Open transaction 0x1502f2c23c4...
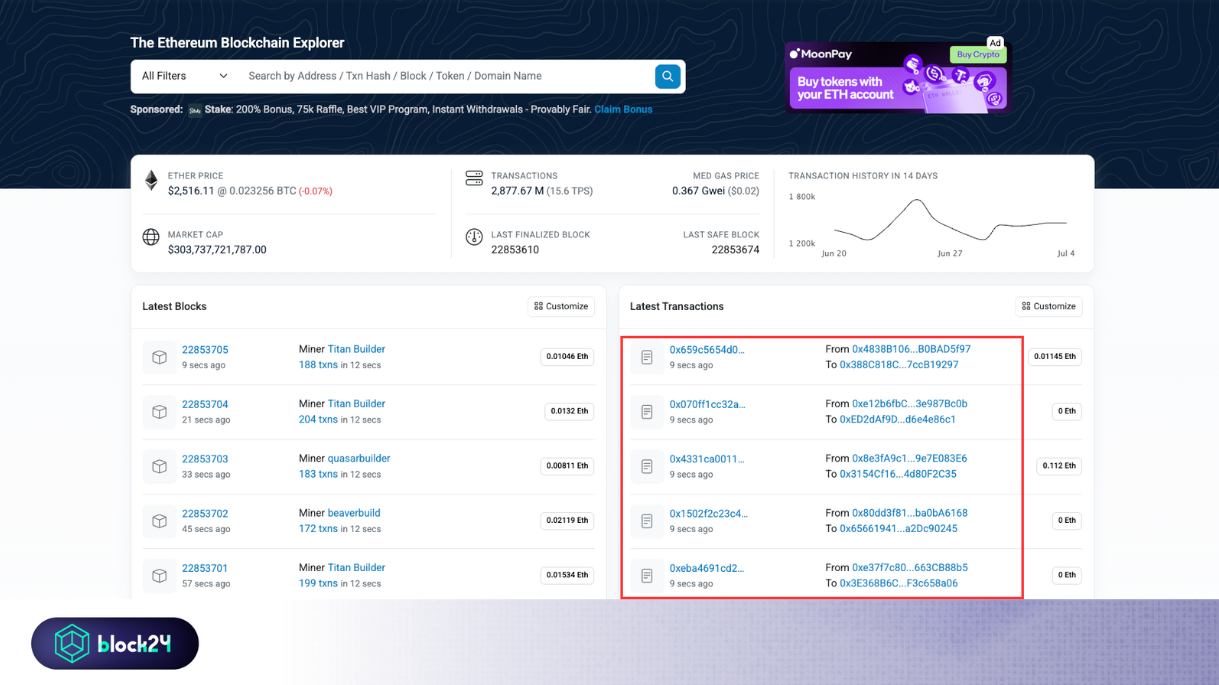This screenshot has height=685, width=1219. (x=708, y=514)
